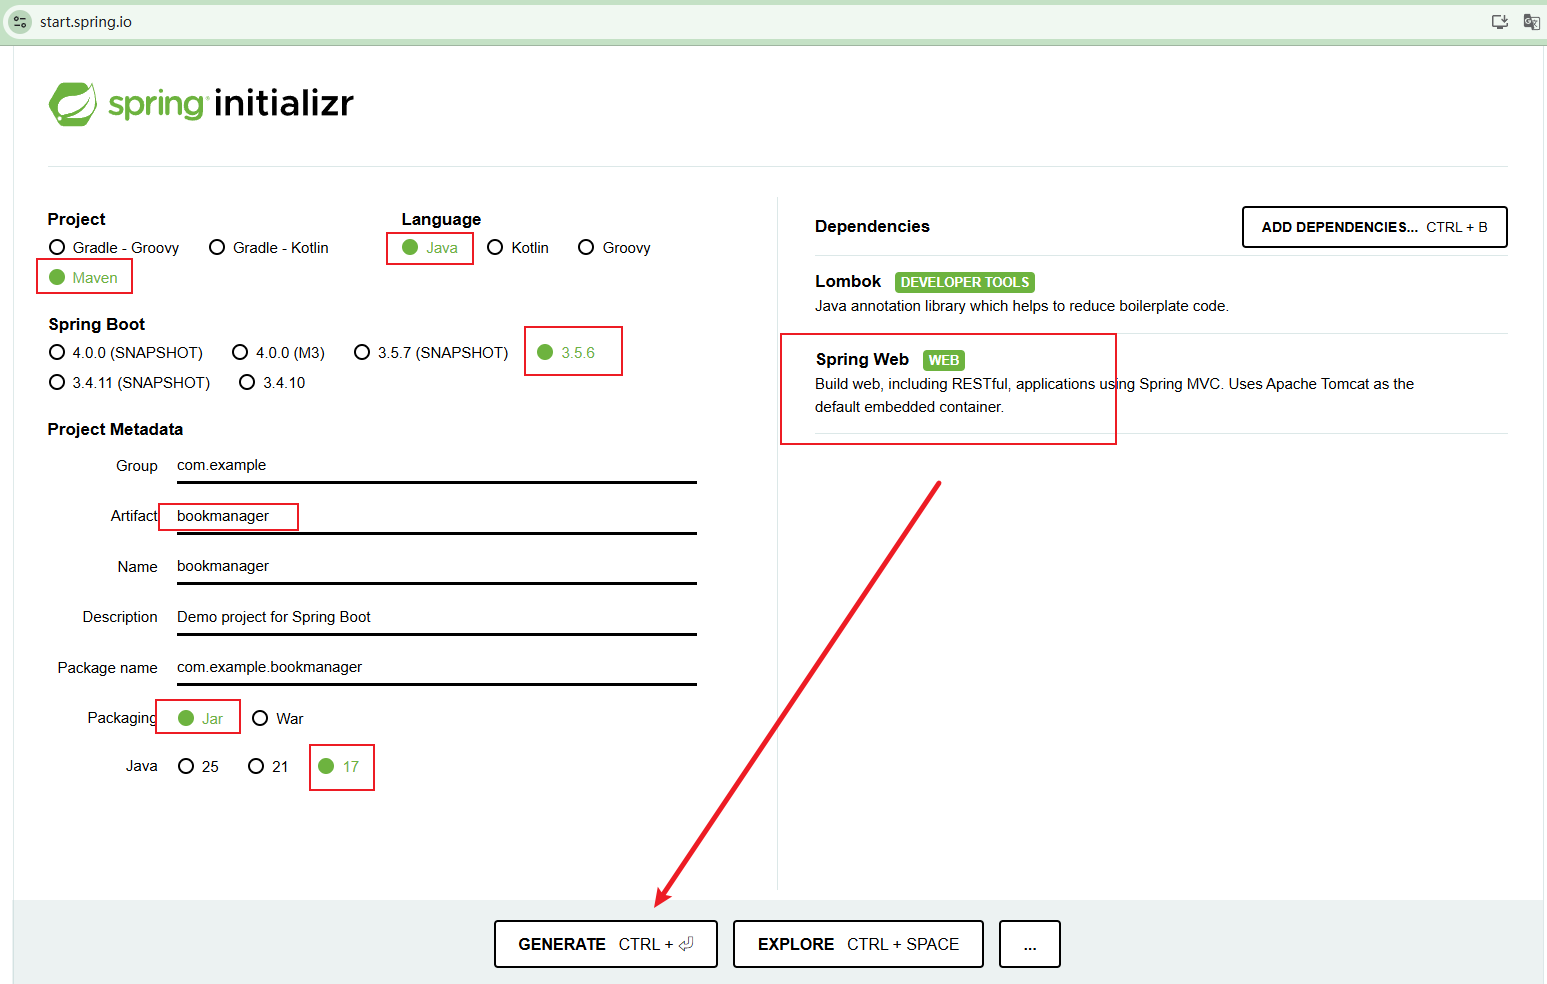Select Maven project type
The image size is (1547, 984).
click(x=84, y=278)
